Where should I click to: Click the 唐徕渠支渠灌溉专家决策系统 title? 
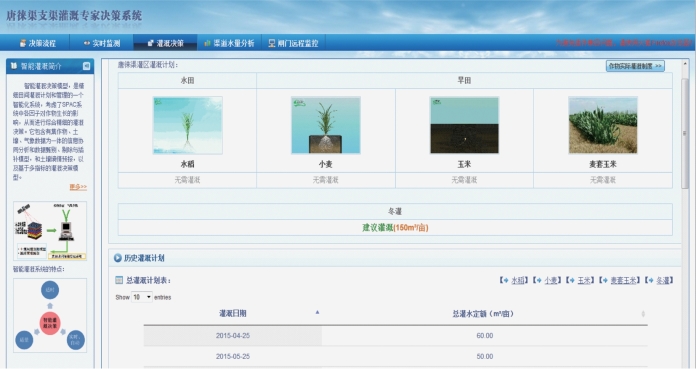(74, 16)
